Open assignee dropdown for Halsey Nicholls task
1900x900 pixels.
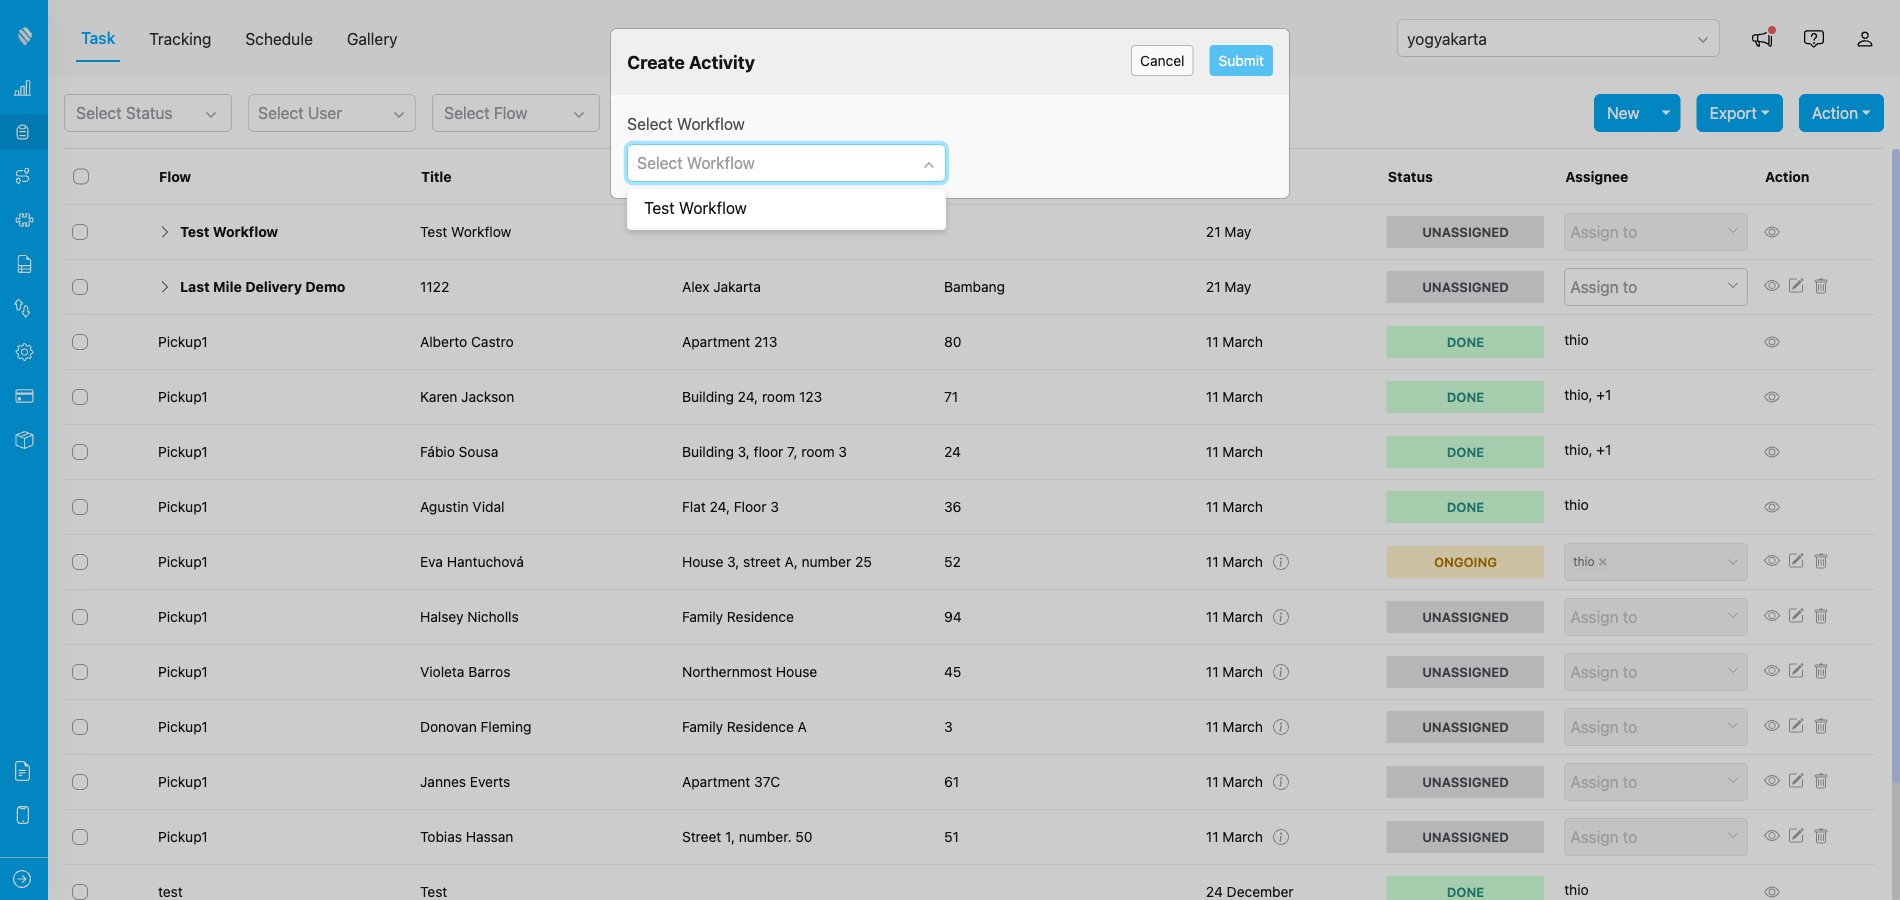1655,617
